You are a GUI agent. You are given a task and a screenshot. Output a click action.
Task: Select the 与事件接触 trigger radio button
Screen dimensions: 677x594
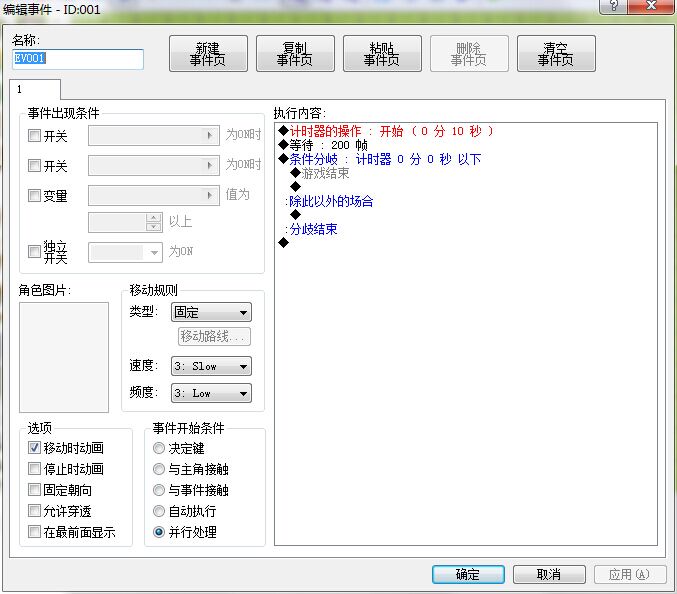pos(159,490)
